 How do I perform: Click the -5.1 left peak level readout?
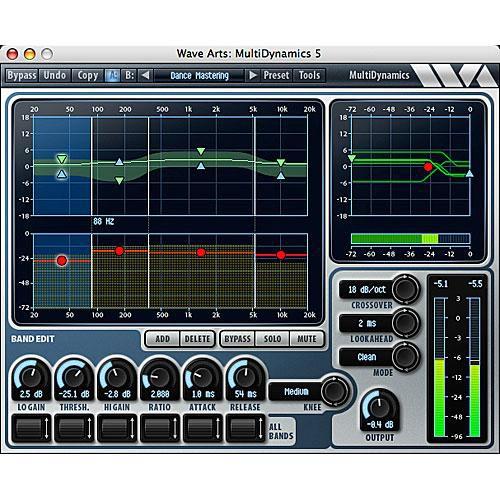(441, 284)
